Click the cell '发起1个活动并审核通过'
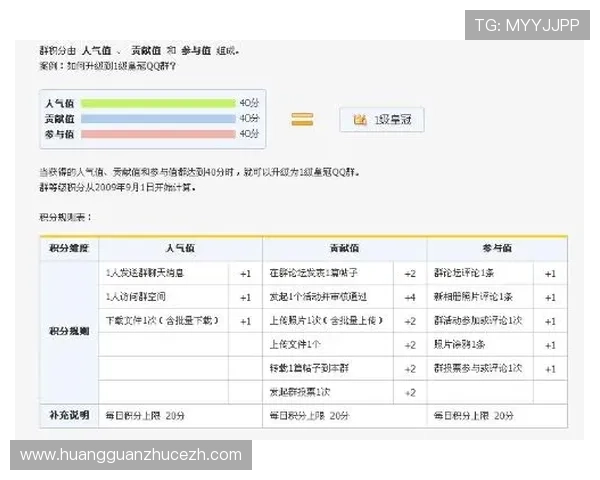600x480 pixels. coord(328,297)
